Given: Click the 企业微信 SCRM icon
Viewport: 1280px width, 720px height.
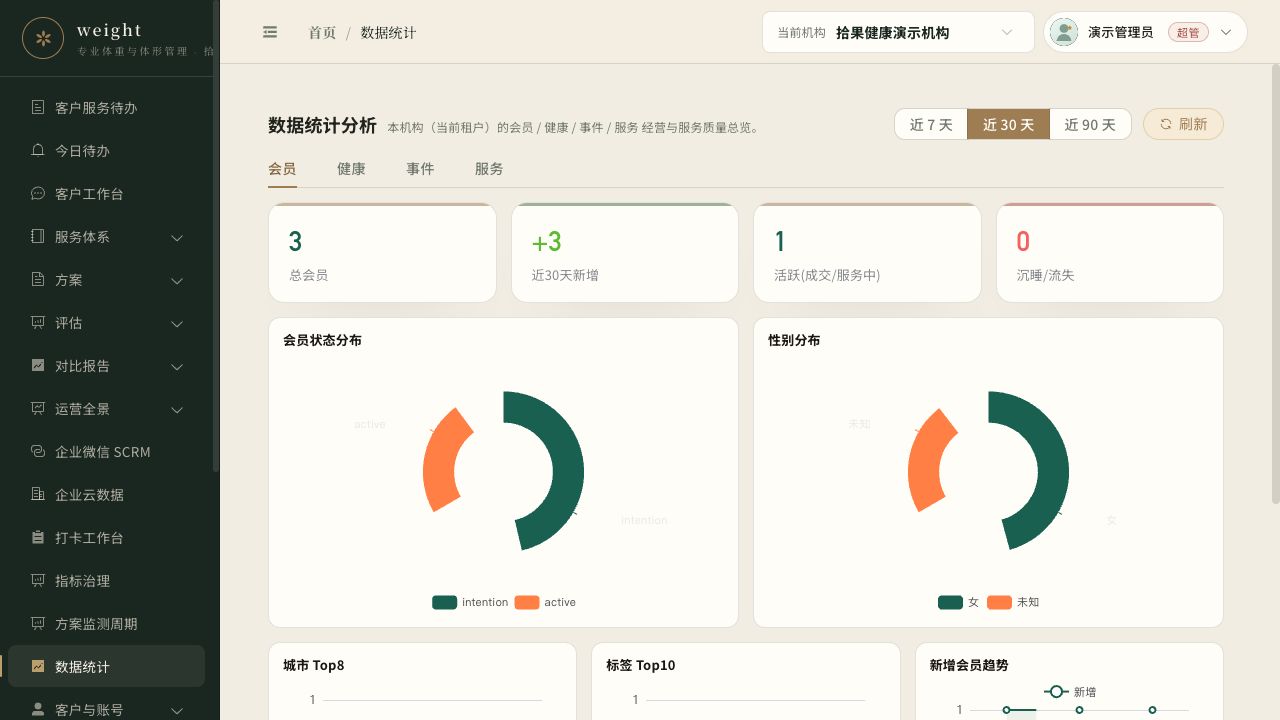Looking at the screenshot, I should pyautogui.click(x=38, y=451).
